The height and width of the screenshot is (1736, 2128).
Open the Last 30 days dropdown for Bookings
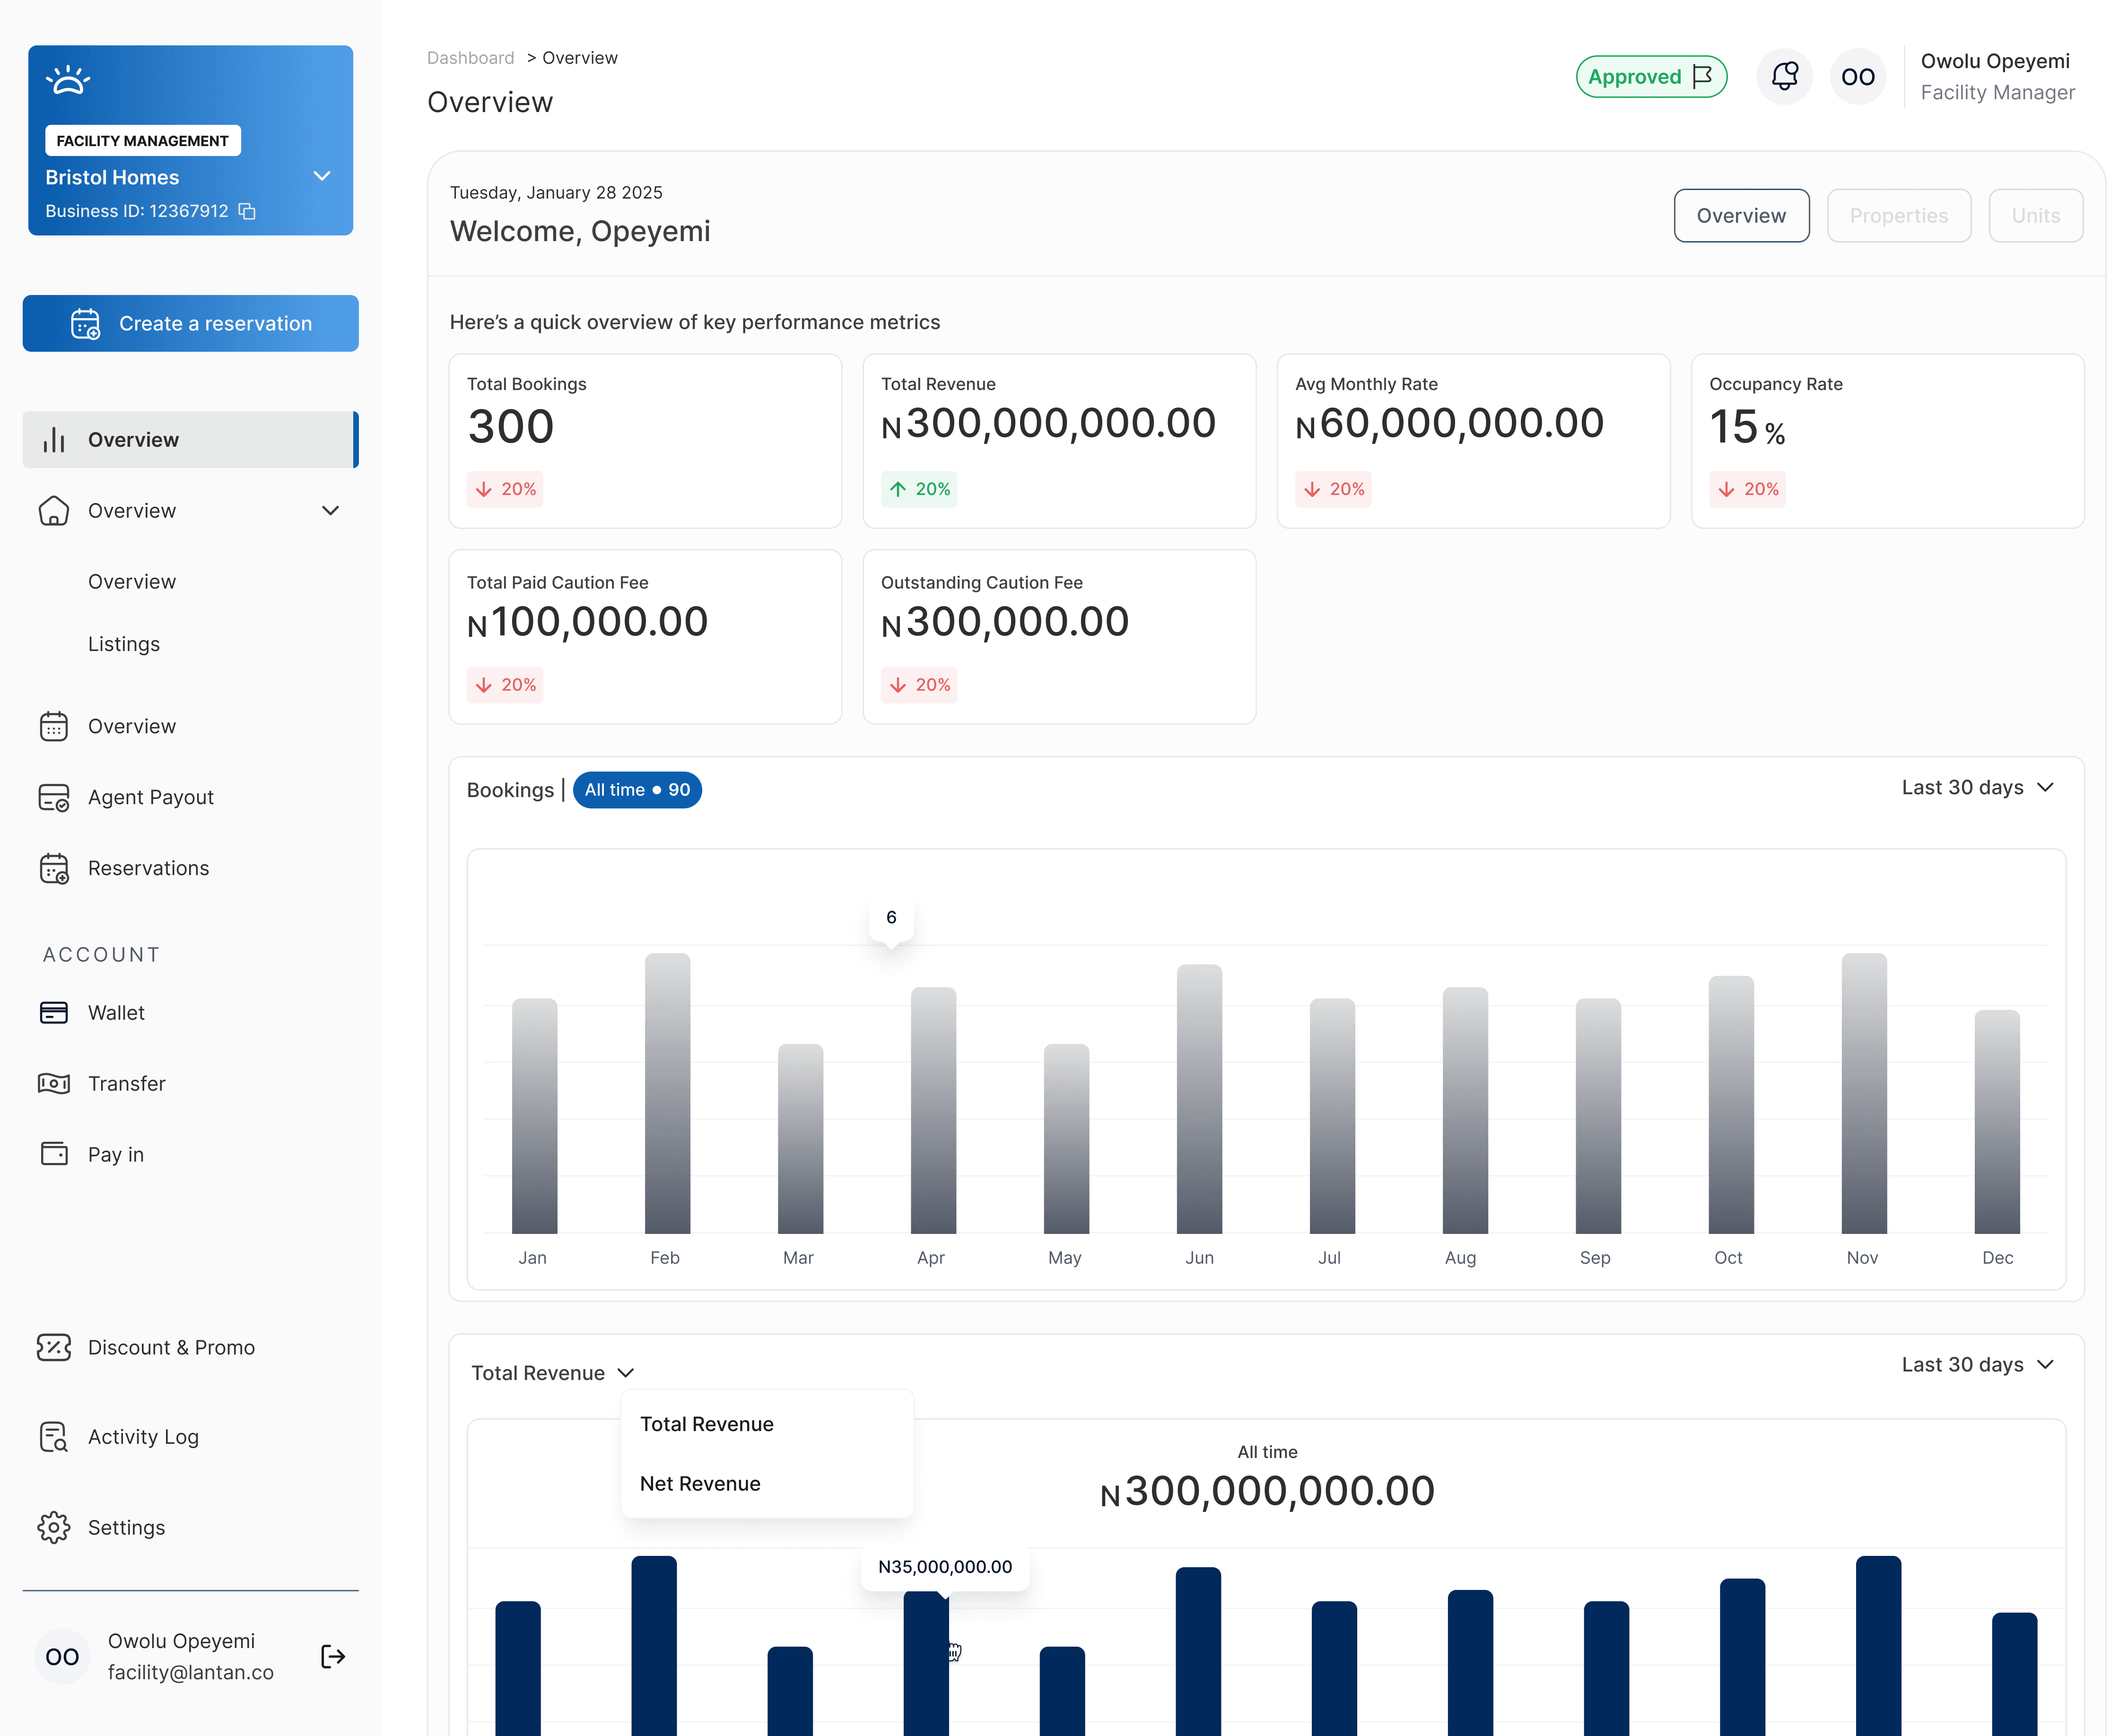point(1974,788)
